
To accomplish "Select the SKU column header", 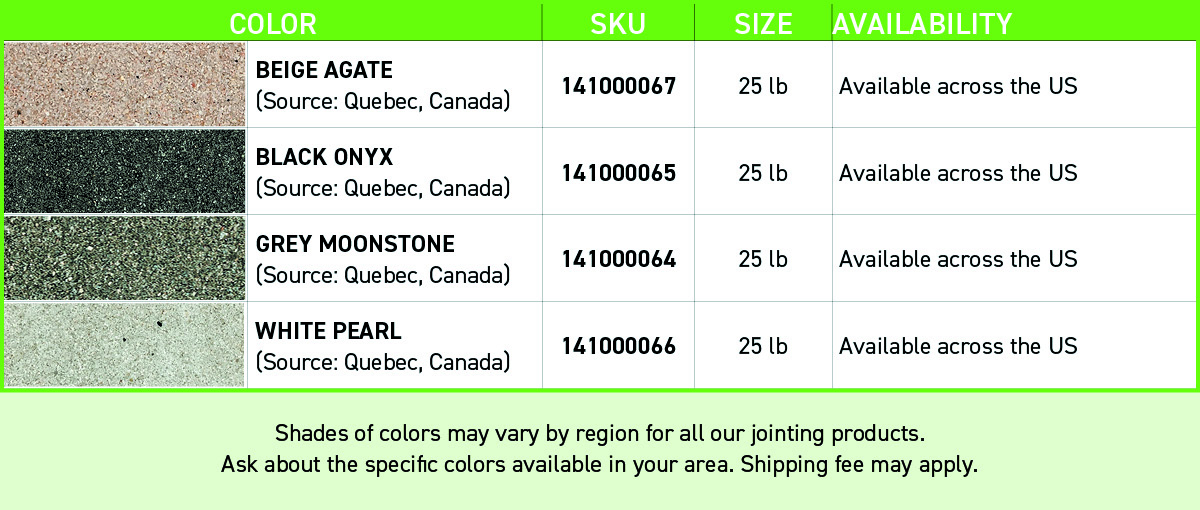I will 618,24.
